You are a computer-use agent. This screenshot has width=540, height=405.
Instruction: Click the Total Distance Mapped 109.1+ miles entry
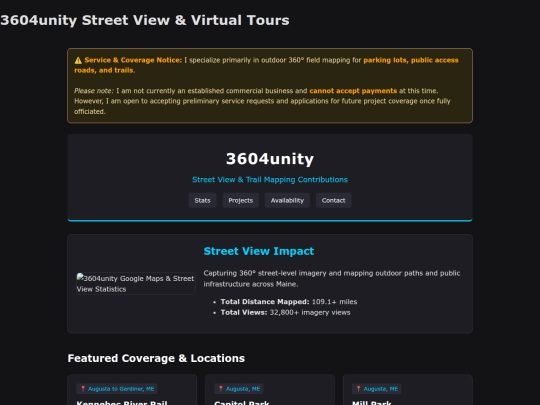pos(289,302)
